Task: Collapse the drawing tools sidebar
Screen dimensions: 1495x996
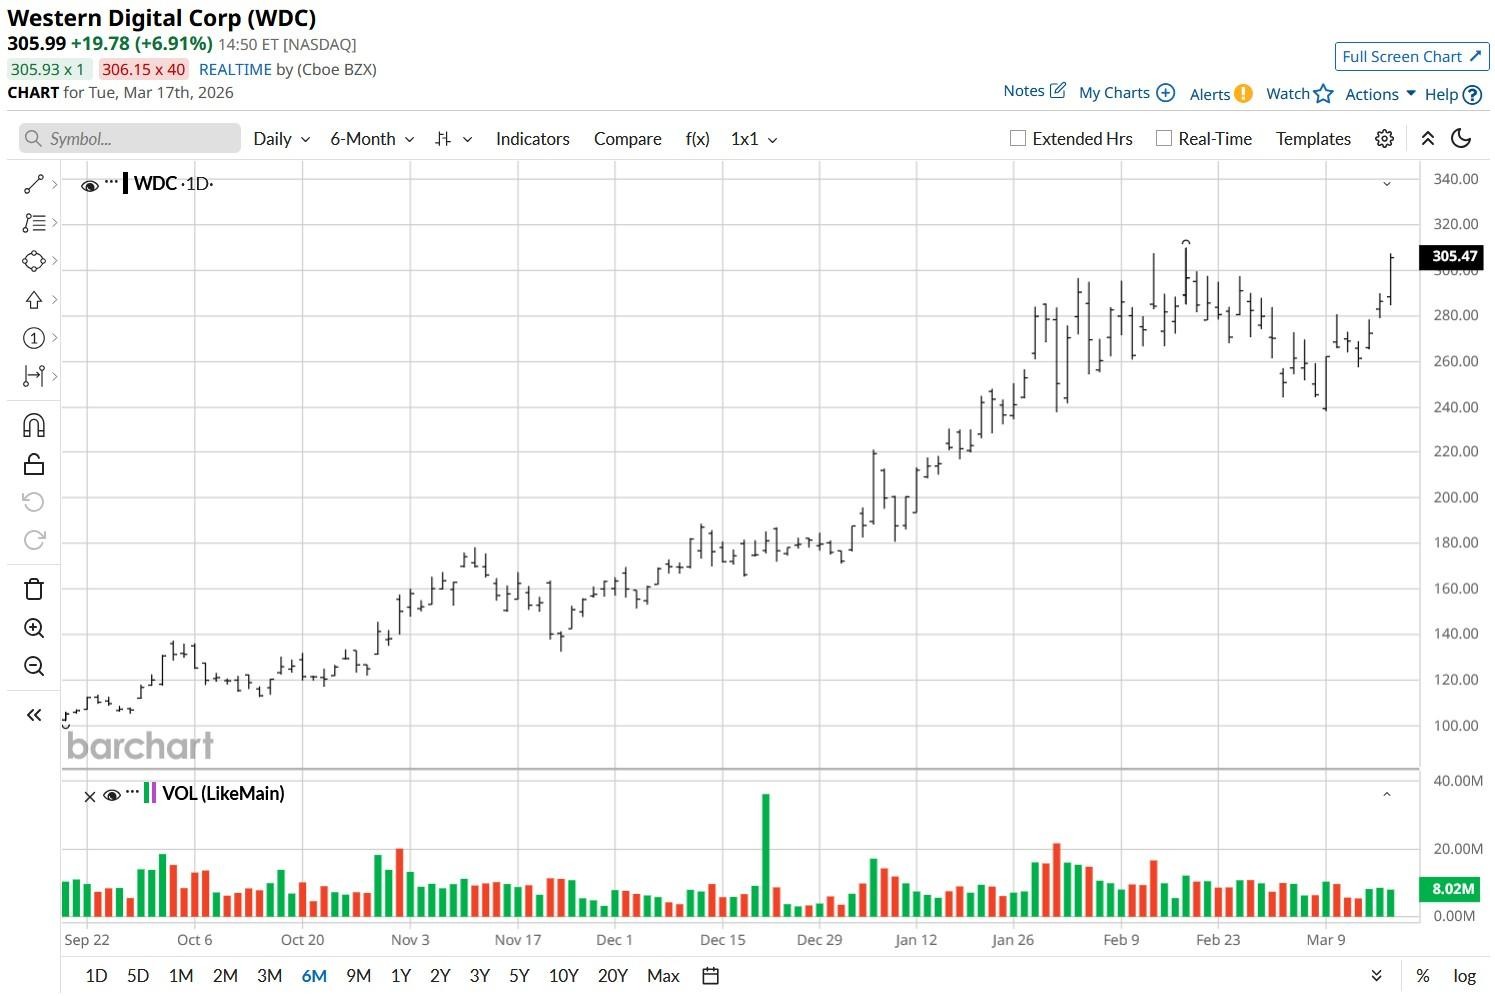Action: click(33, 715)
